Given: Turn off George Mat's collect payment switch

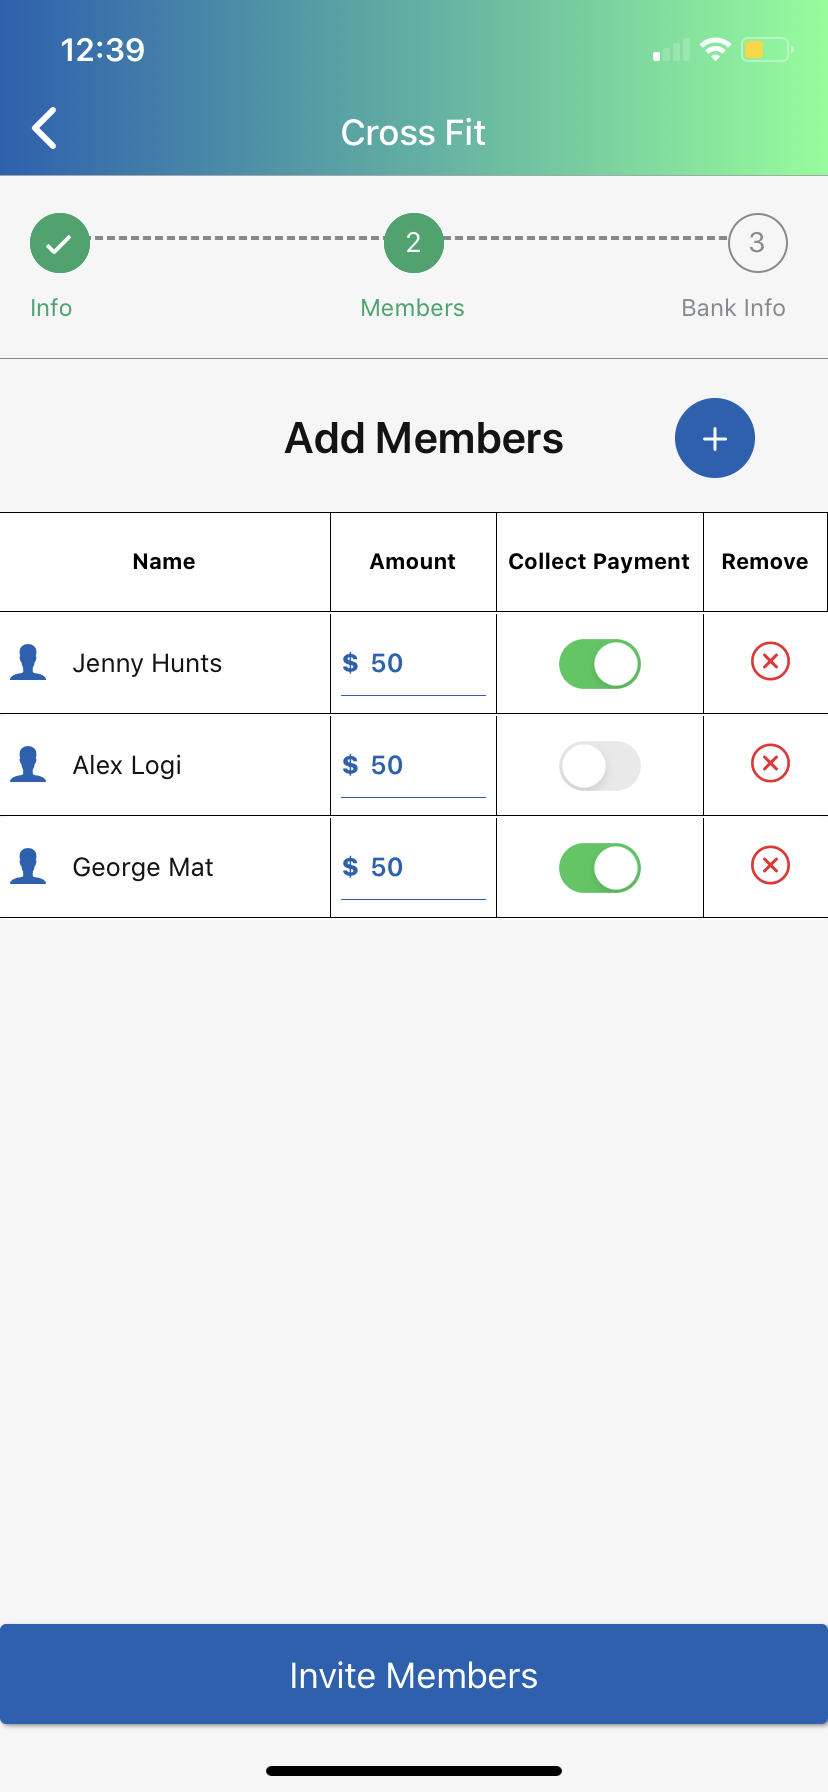Looking at the screenshot, I should tap(599, 868).
